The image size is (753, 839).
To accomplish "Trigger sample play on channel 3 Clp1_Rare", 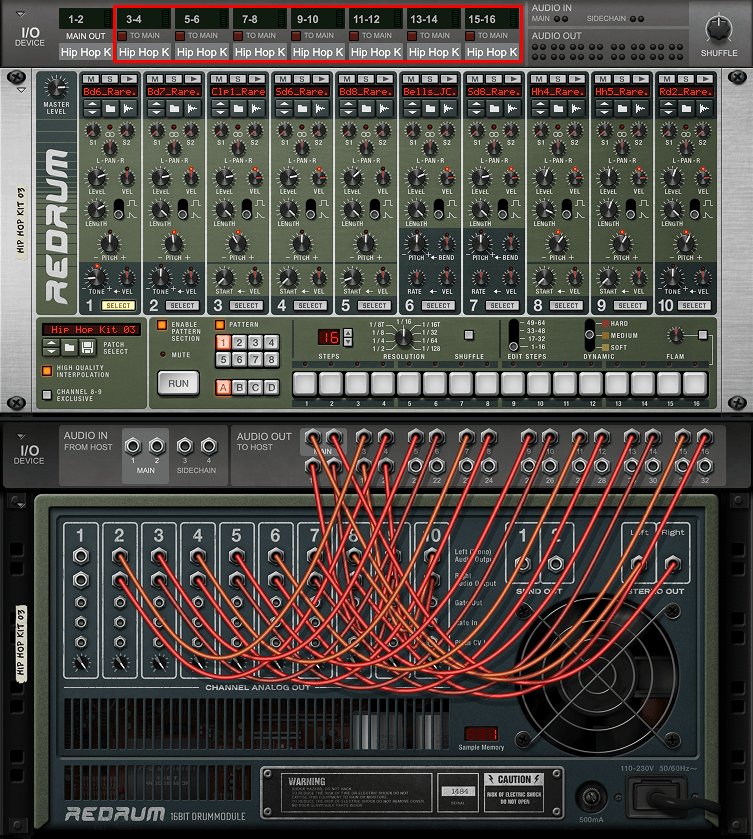I will [x=256, y=79].
